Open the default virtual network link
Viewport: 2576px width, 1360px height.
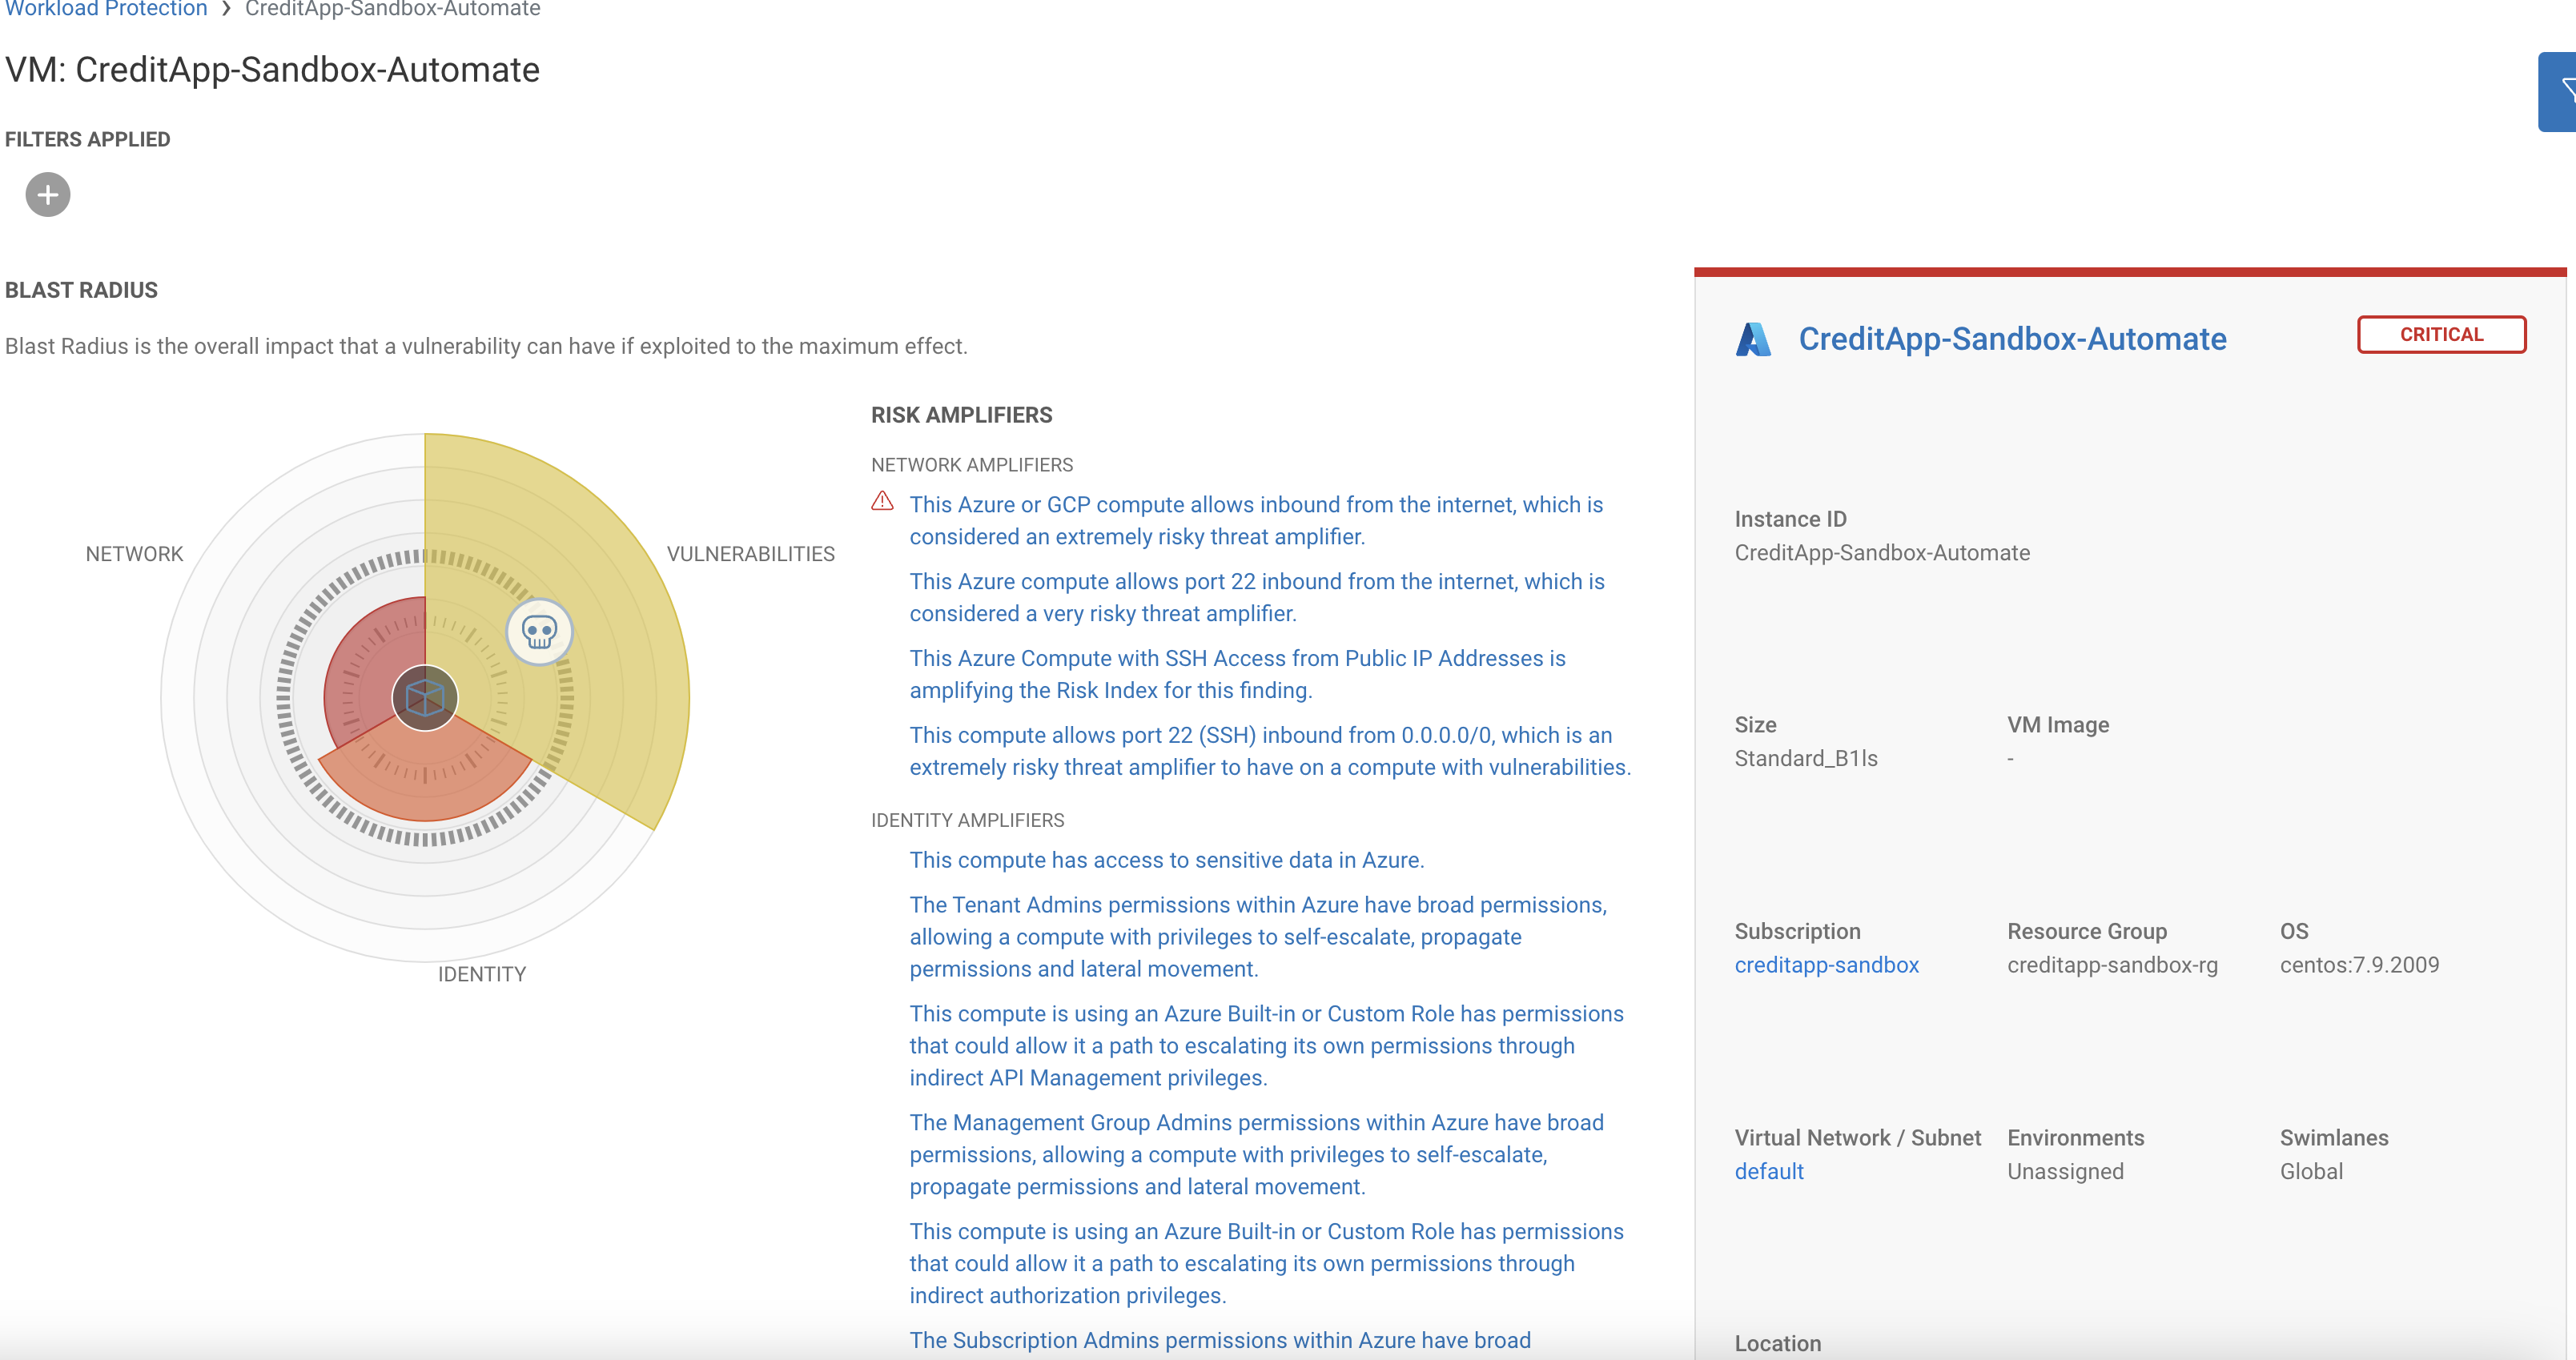pyautogui.click(x=1768, y=1171)
